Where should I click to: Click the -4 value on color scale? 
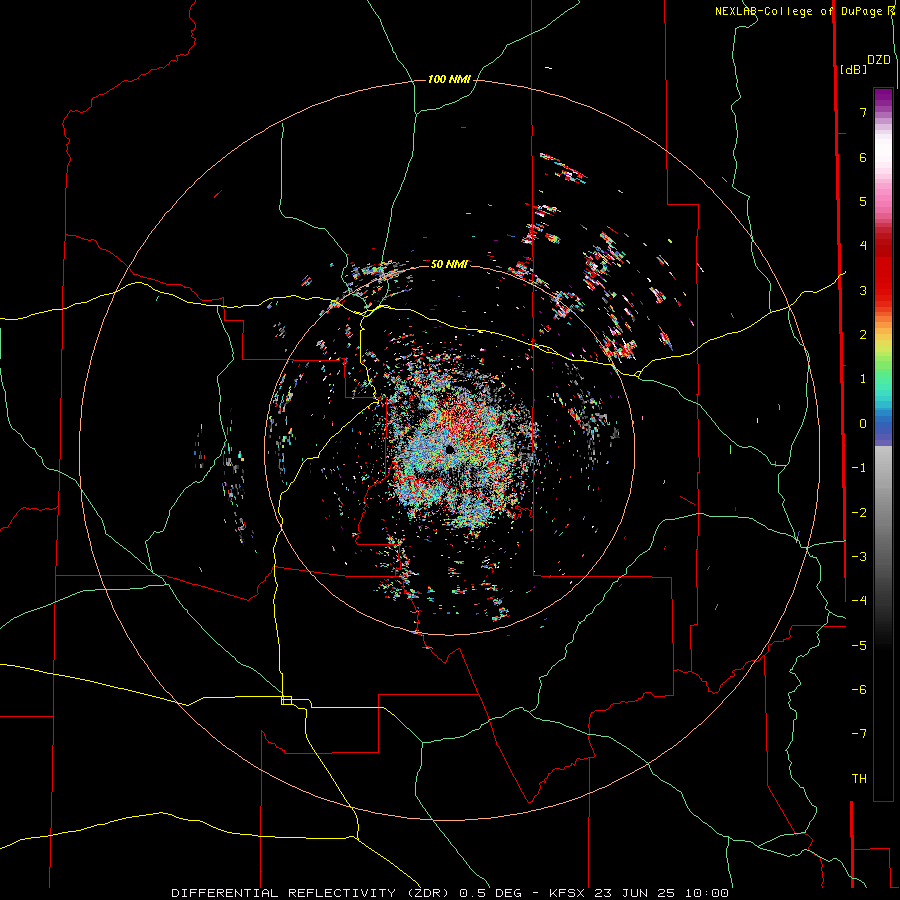[859, 601]
